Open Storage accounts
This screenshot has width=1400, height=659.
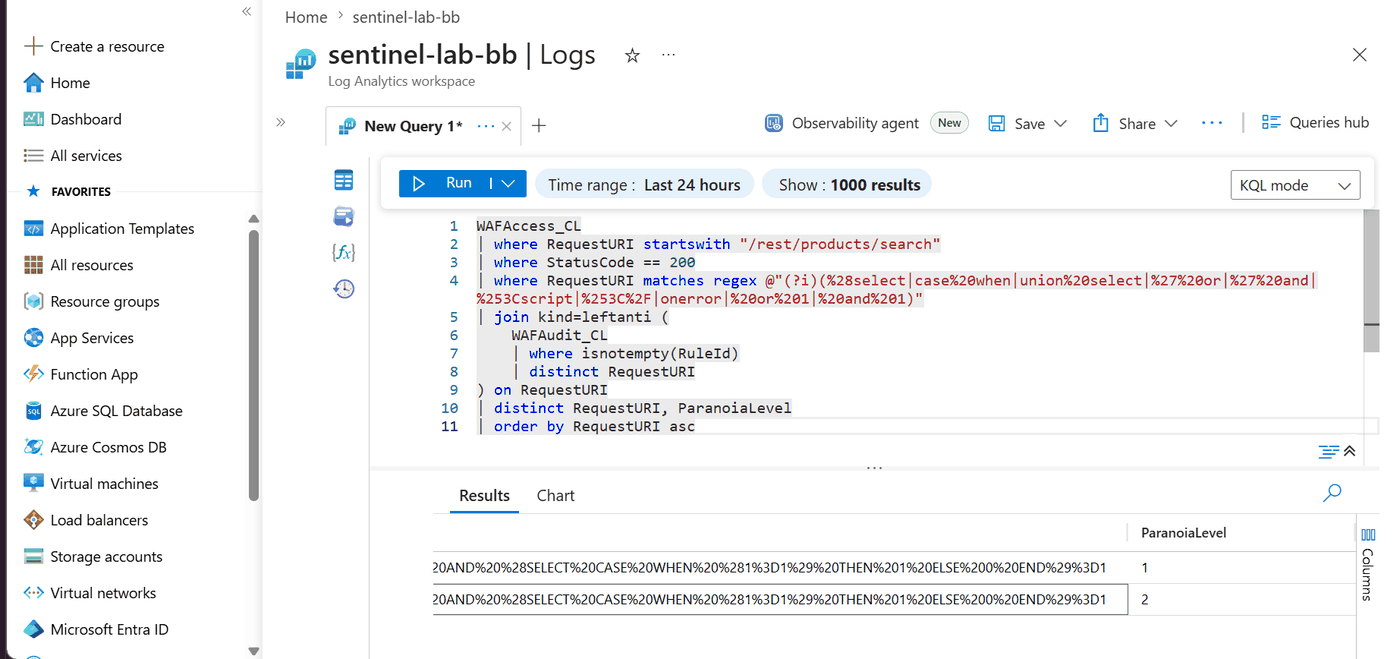pos(106,556)
